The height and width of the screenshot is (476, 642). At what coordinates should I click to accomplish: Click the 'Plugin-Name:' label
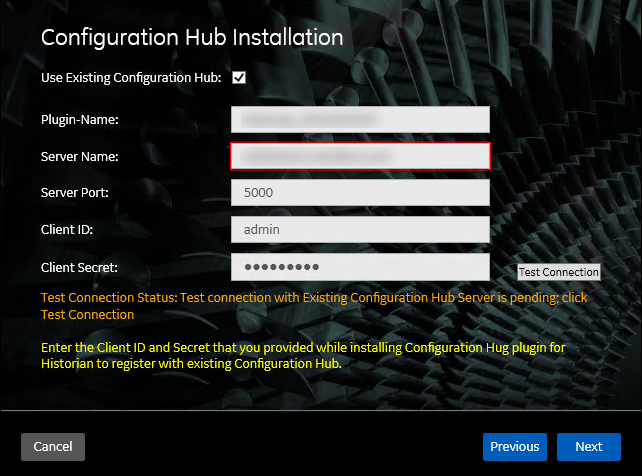pos(80,120)
